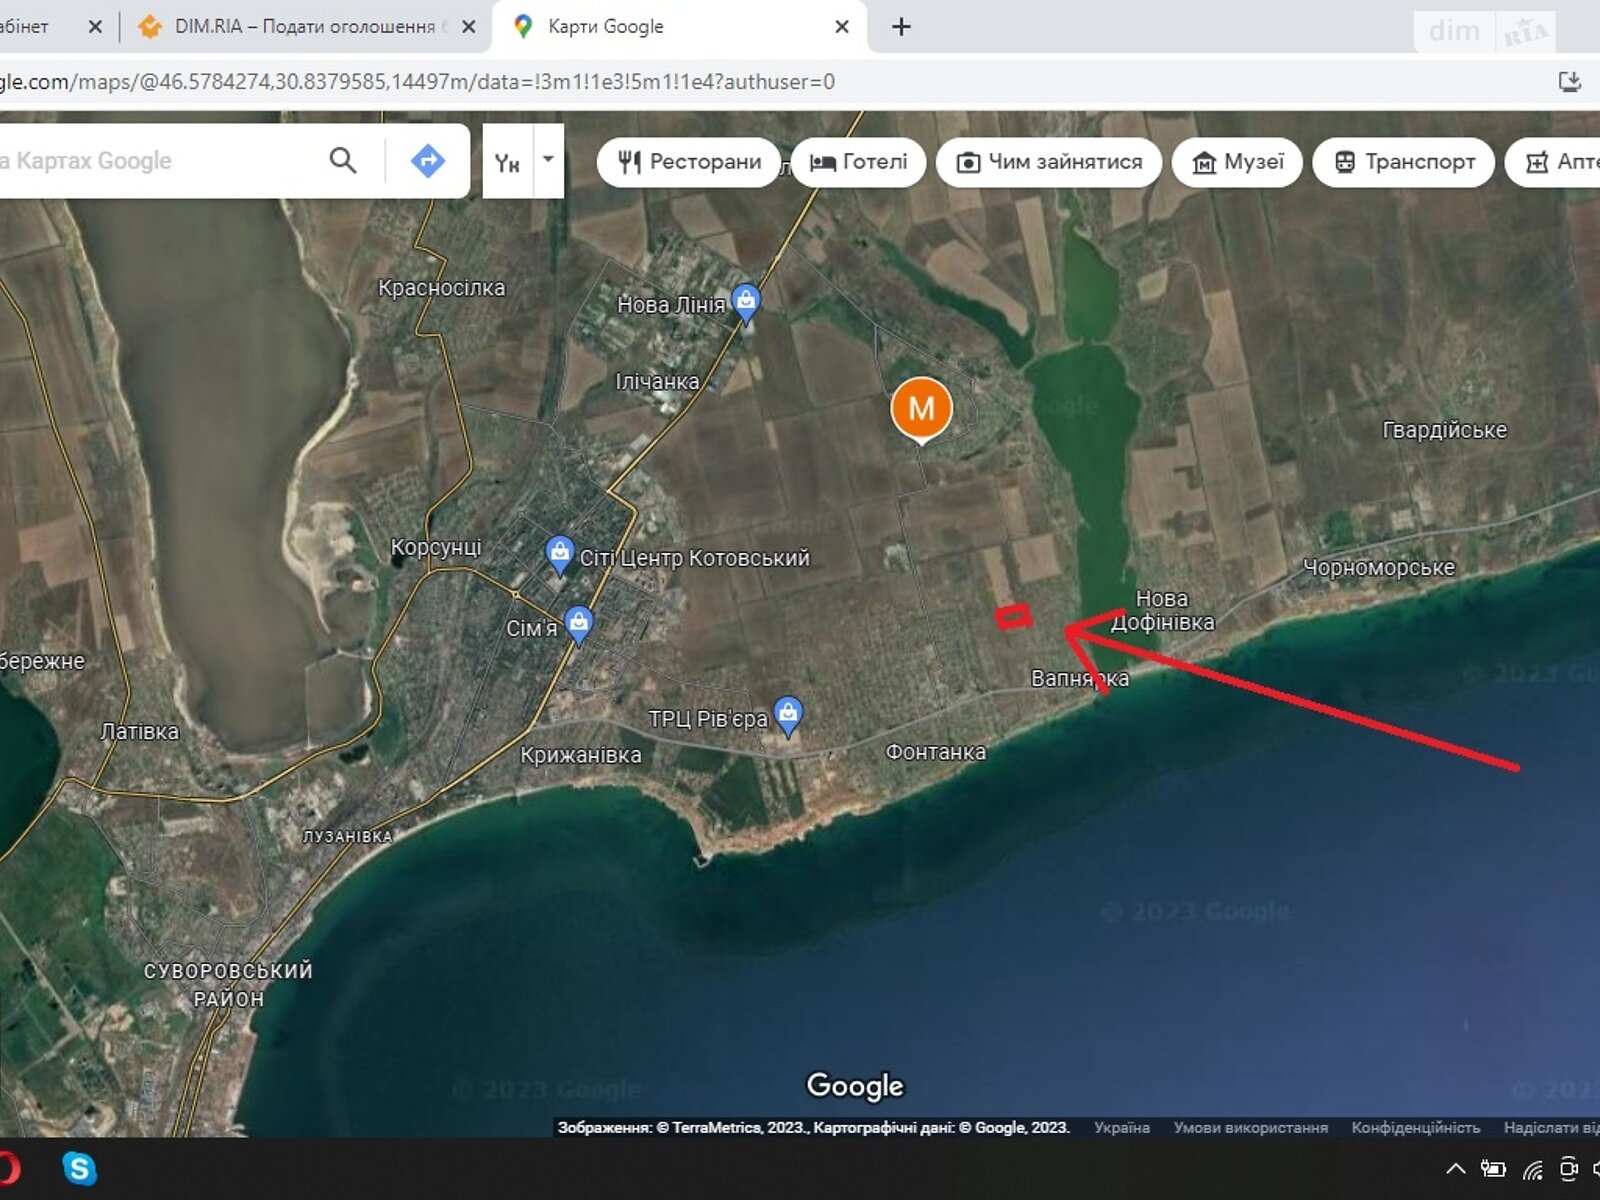Click the Суворовський район label
Image resolution: width=1600 pixels, height=1200 pixels.
228,984
